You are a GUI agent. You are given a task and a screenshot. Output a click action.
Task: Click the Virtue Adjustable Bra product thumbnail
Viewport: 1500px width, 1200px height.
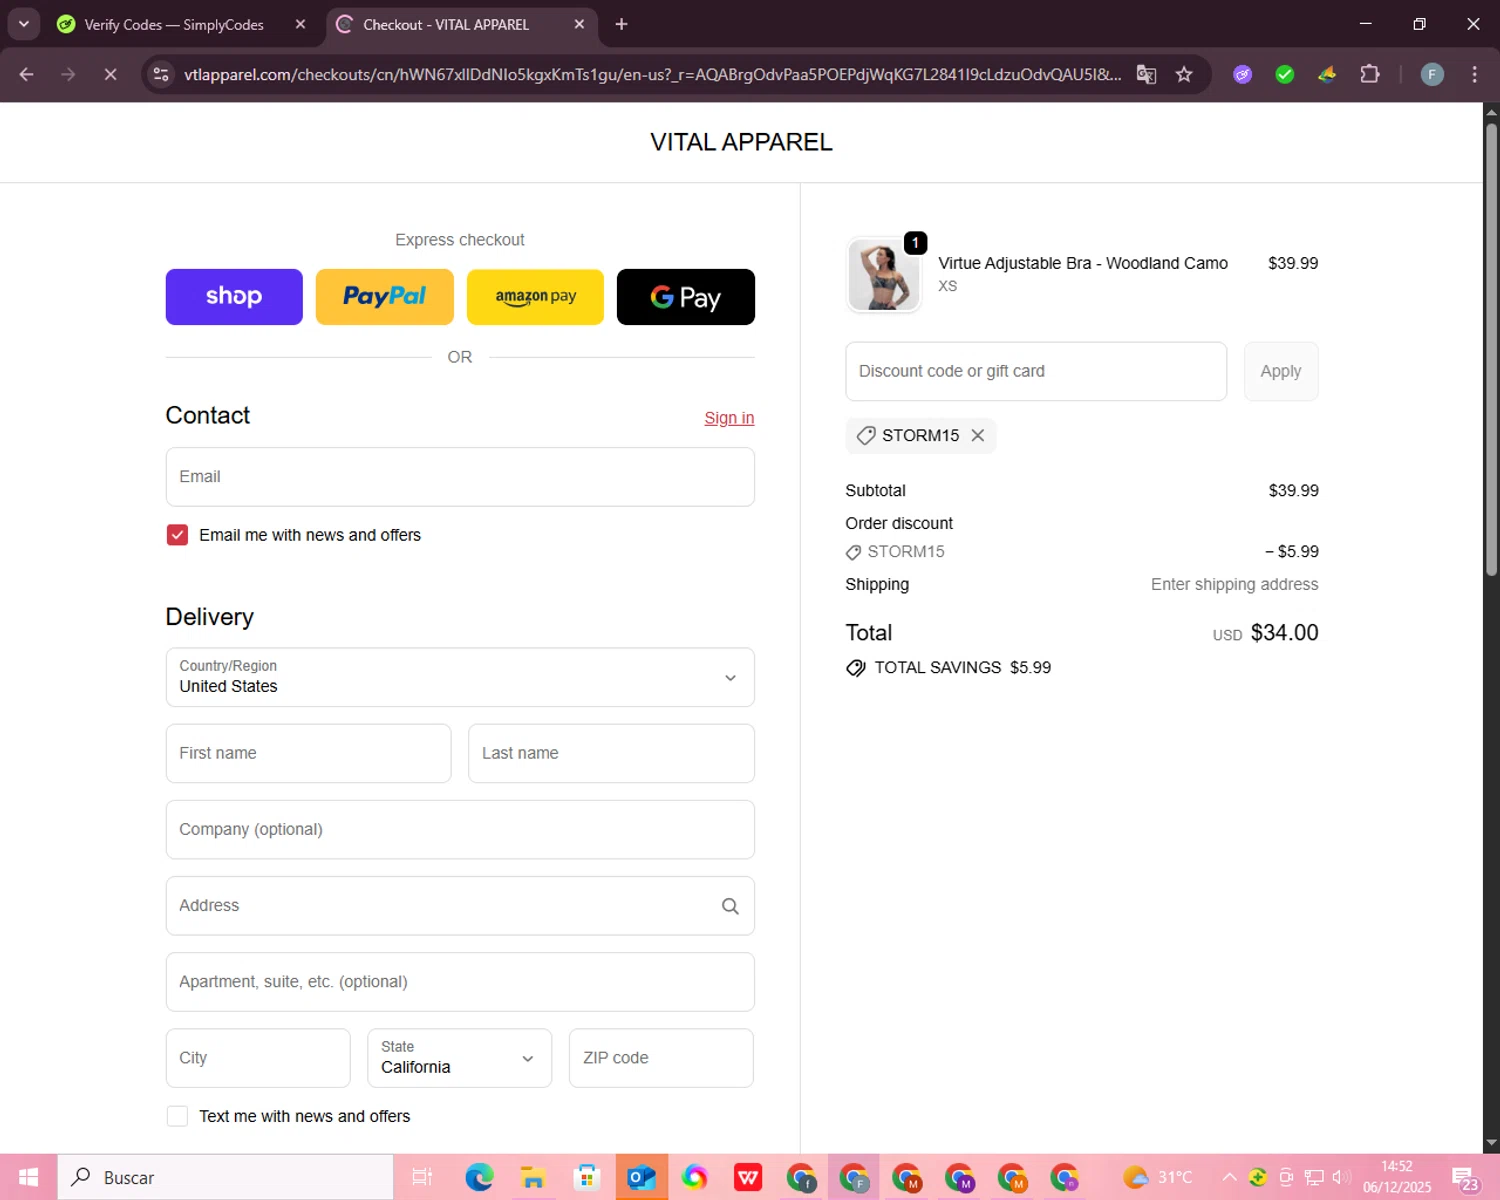(884, 275)
